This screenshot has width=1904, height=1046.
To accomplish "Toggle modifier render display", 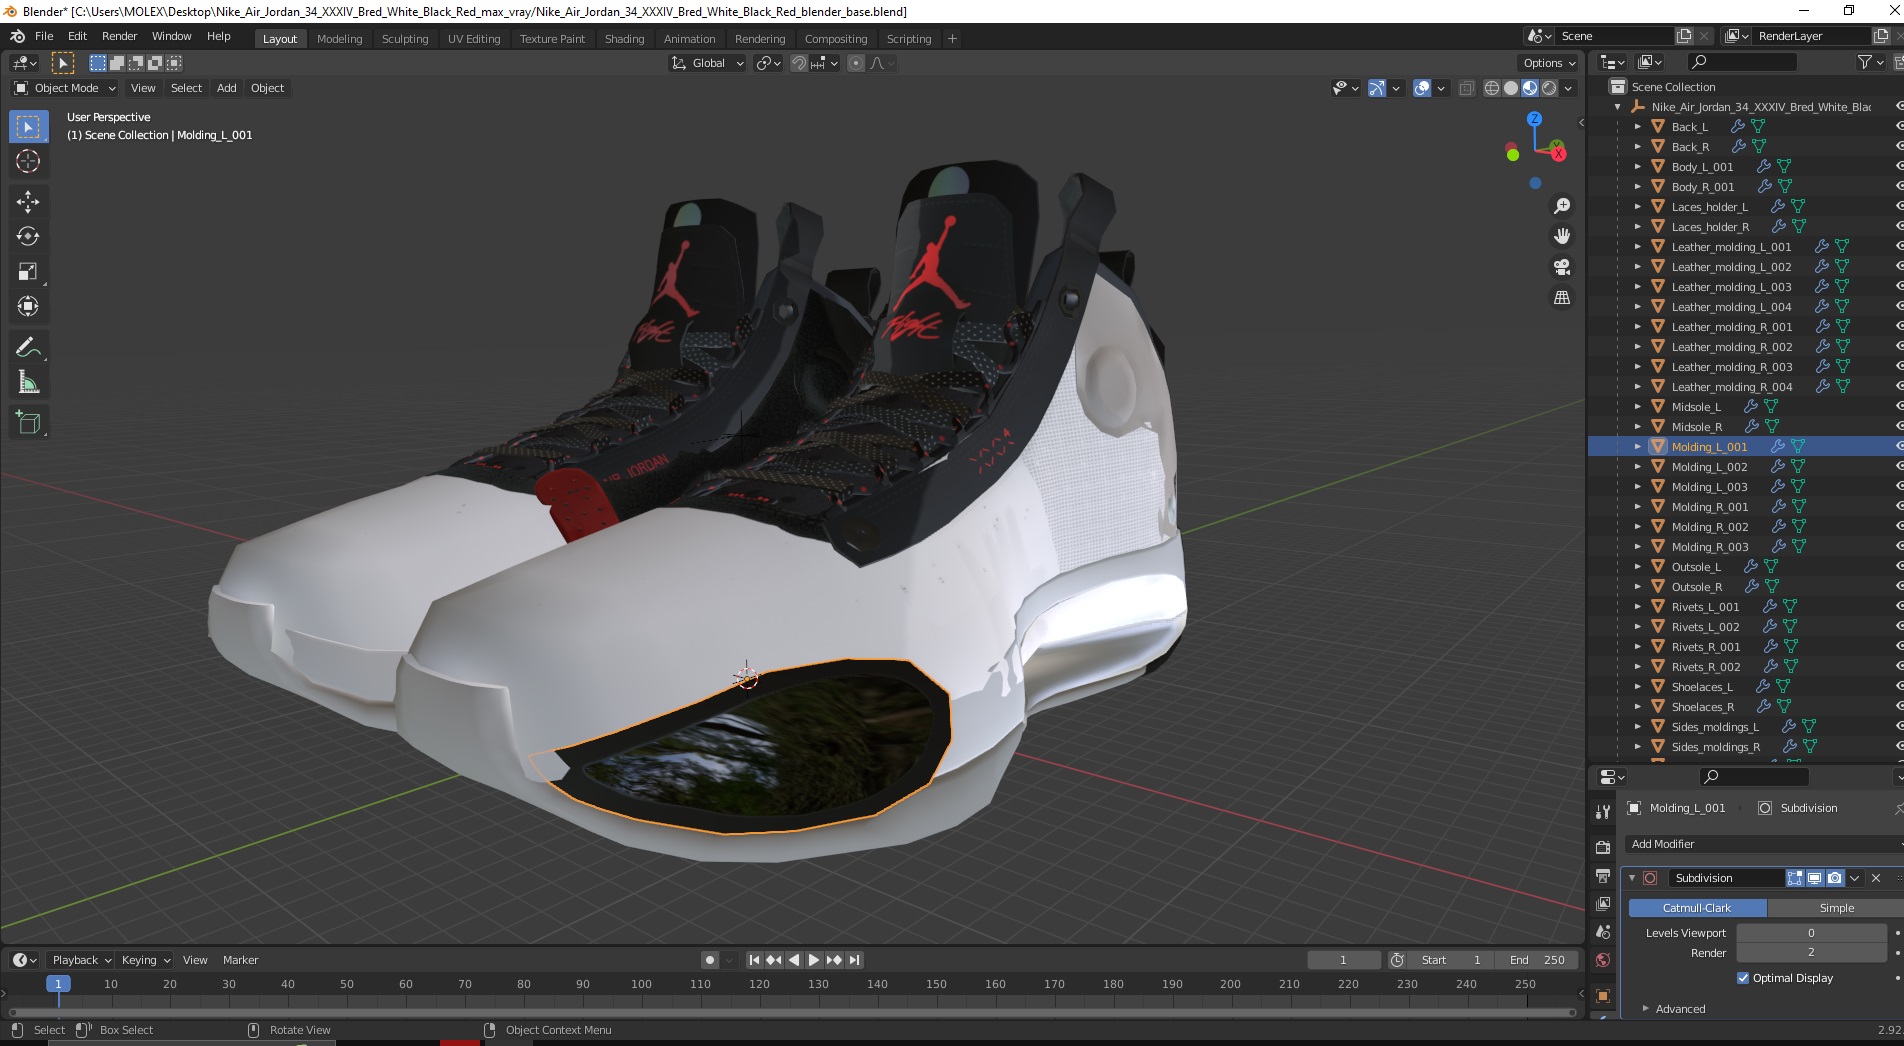I will coord(1834,878).
